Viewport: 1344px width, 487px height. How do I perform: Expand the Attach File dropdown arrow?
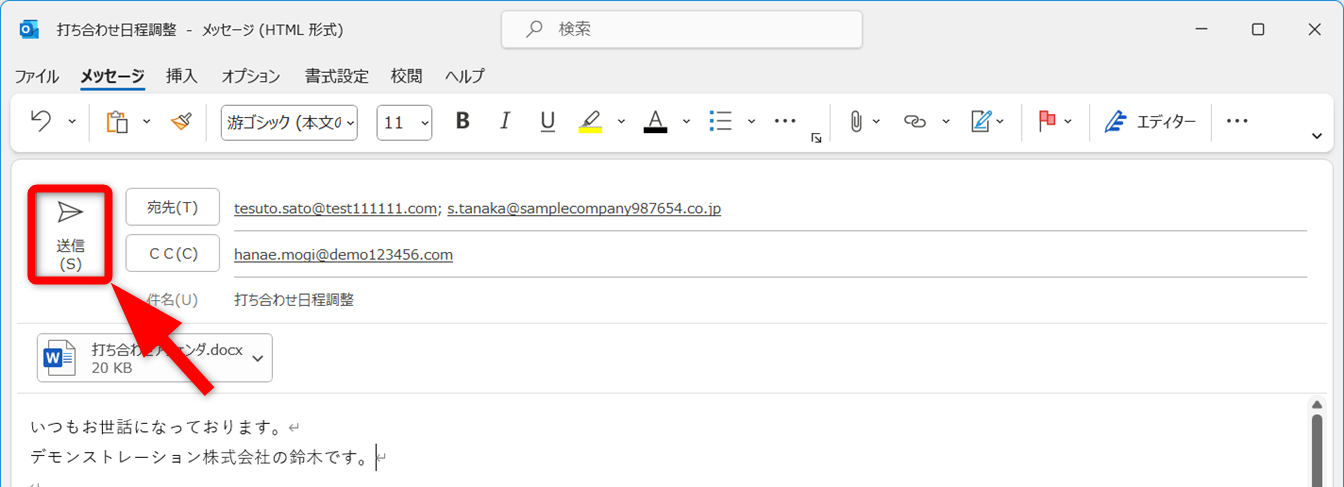(877, 122)
